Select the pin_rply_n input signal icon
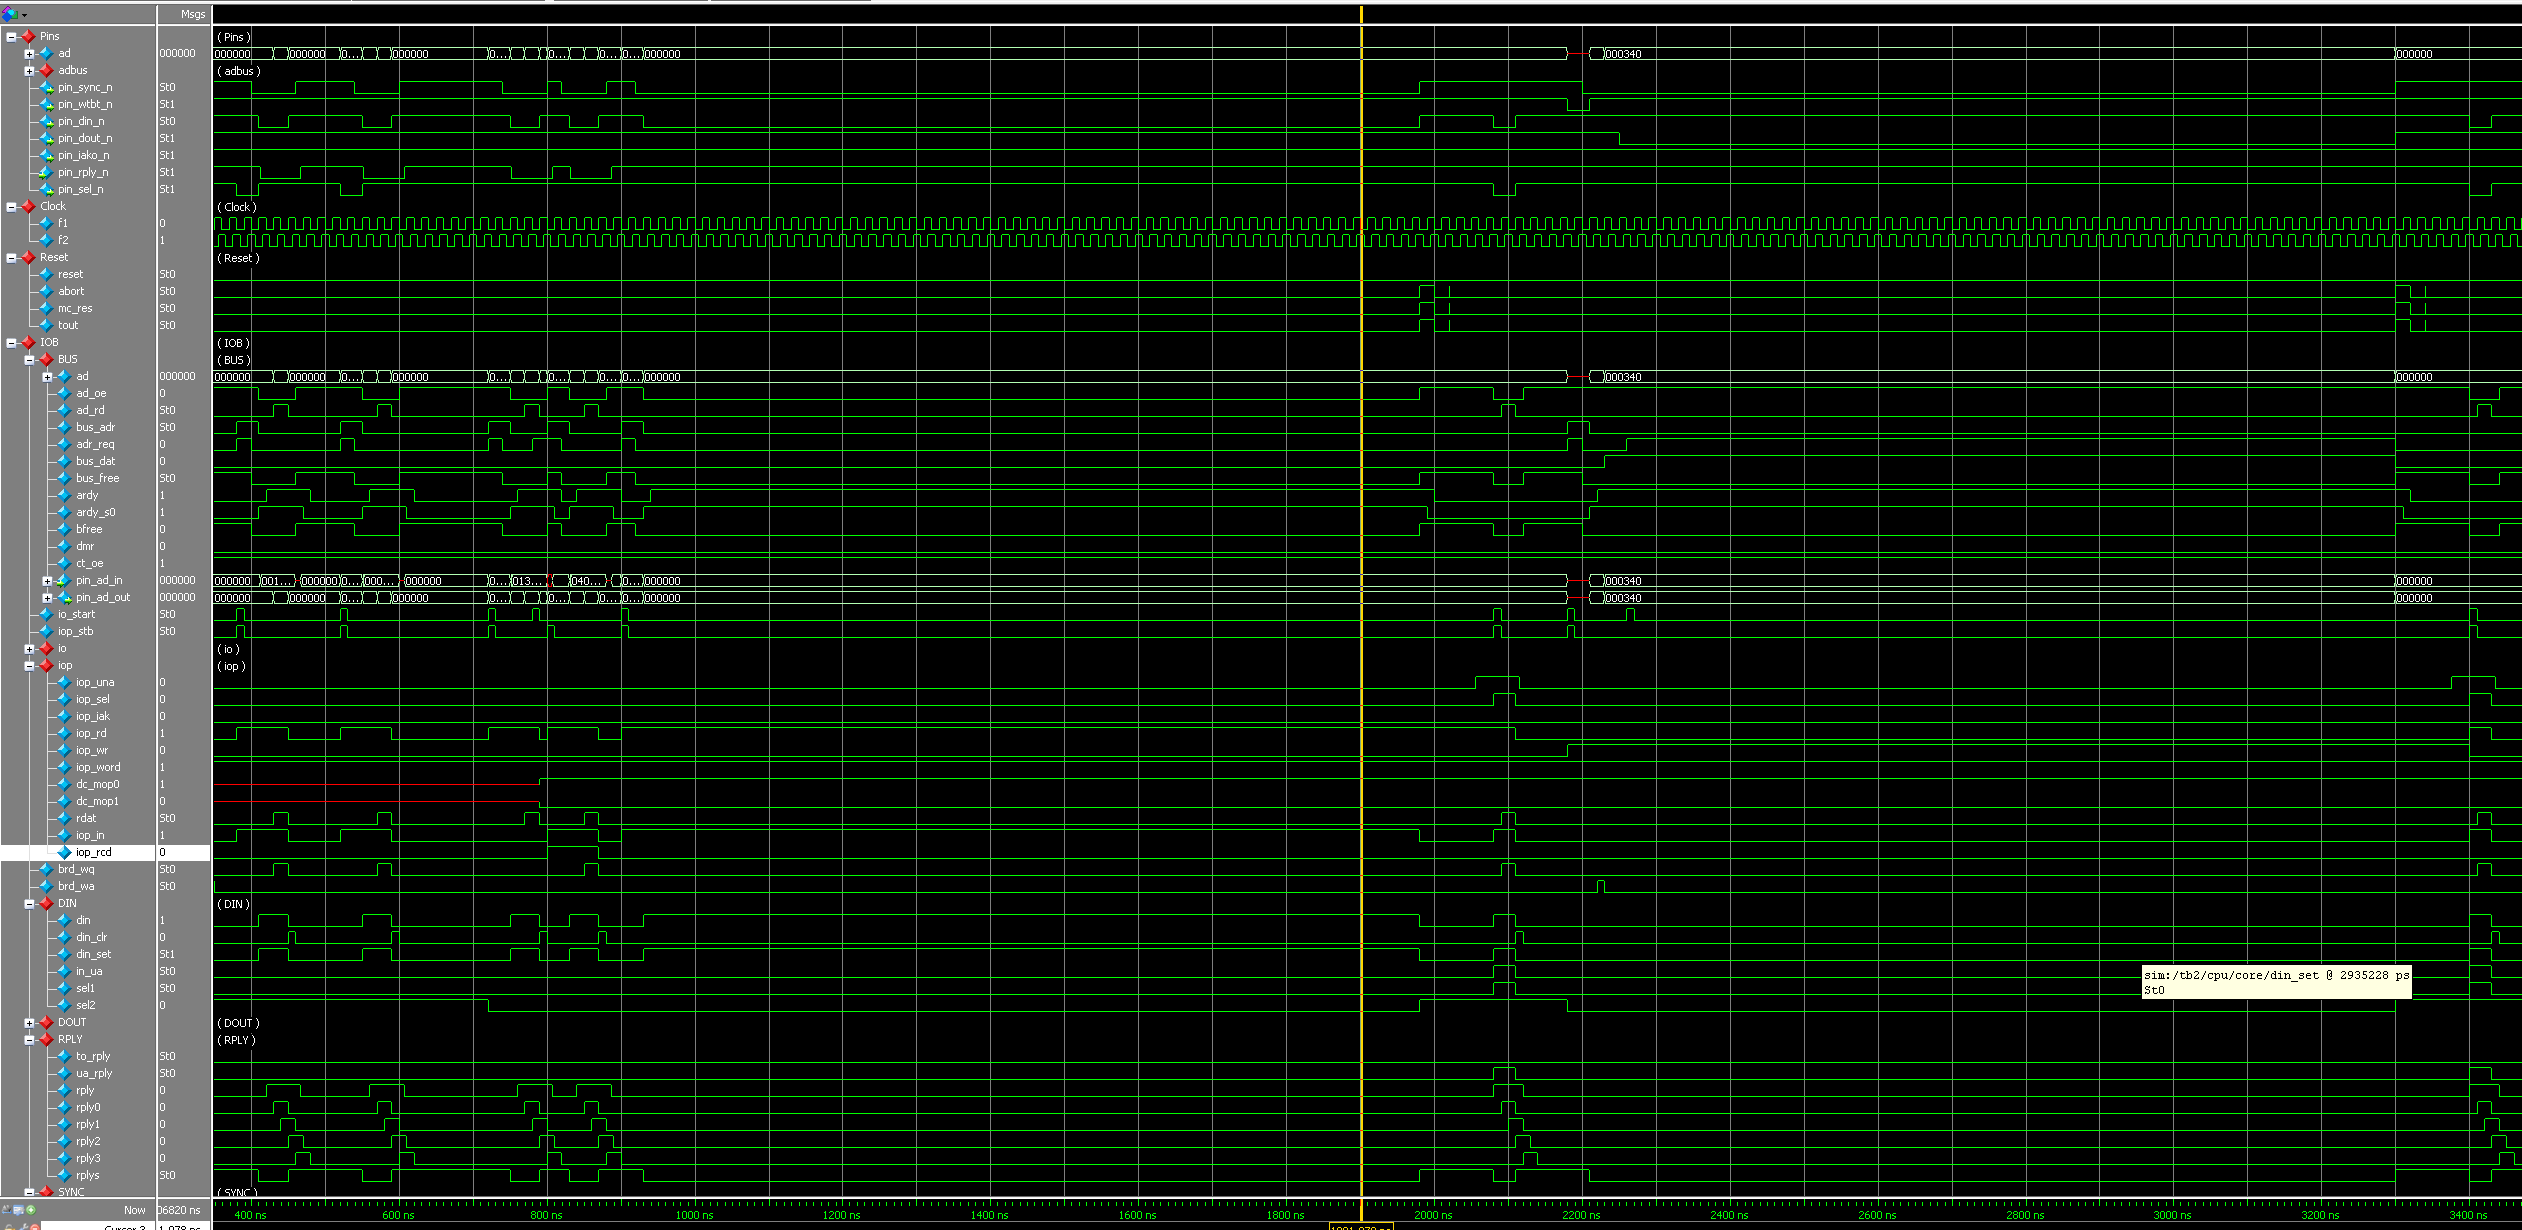2522x1230 pixels. pyautogui.click(x=46, y=173)
